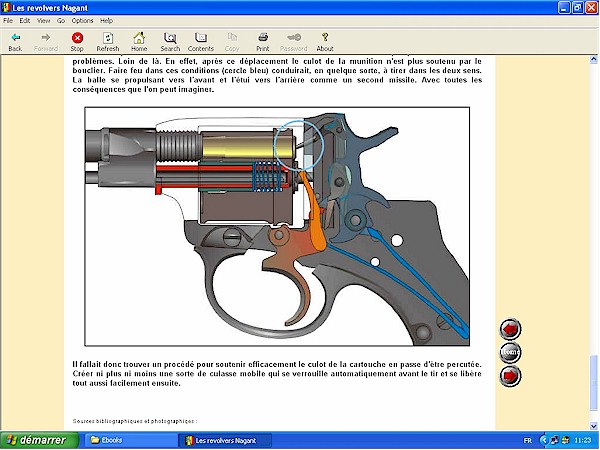Screen dimensions: 600x450
Task: Go to previous page with red left arrow
Action: [510, 329]
